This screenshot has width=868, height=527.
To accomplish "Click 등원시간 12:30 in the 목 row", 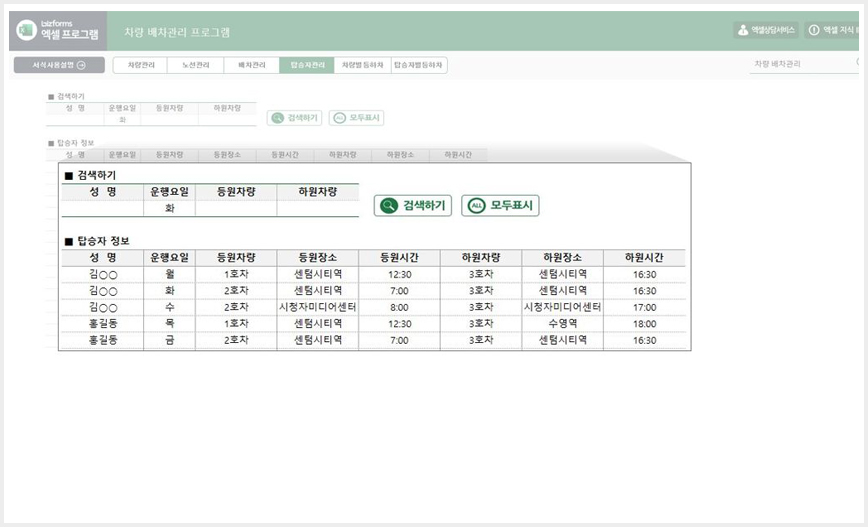I will (x=399, y=324).
